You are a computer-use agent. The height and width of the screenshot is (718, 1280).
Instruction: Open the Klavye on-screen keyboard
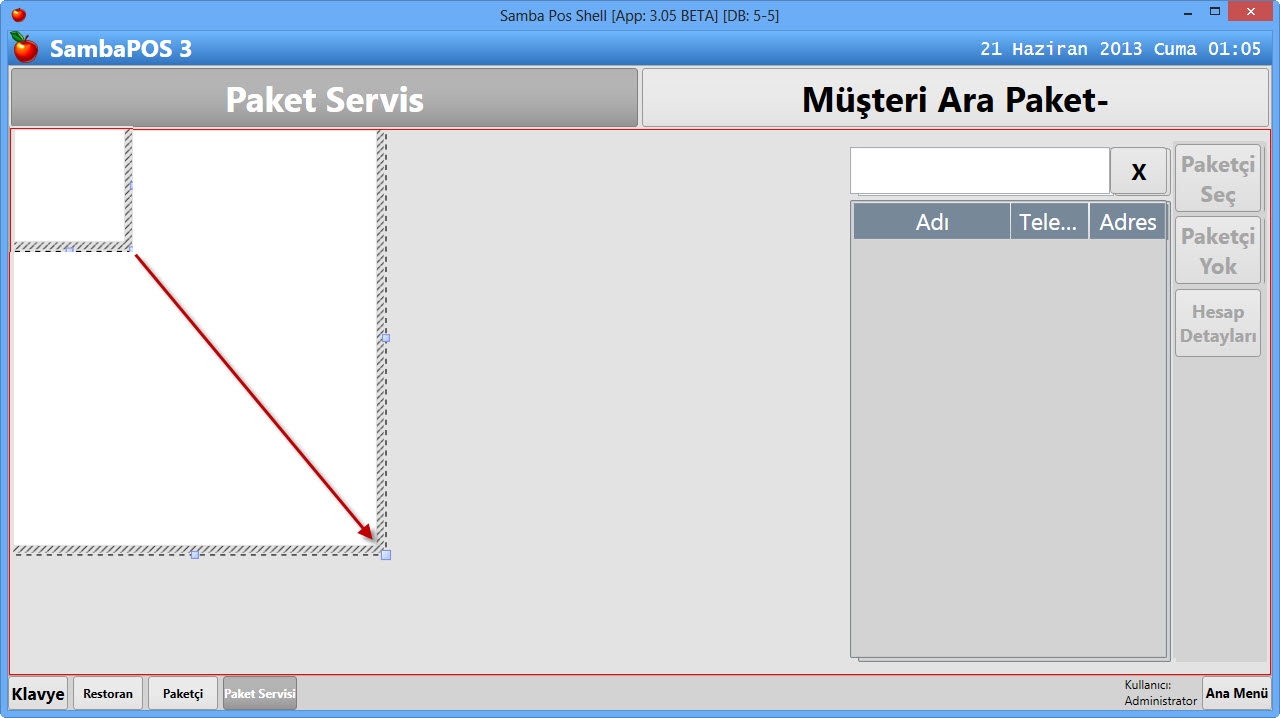coord(37,692)
